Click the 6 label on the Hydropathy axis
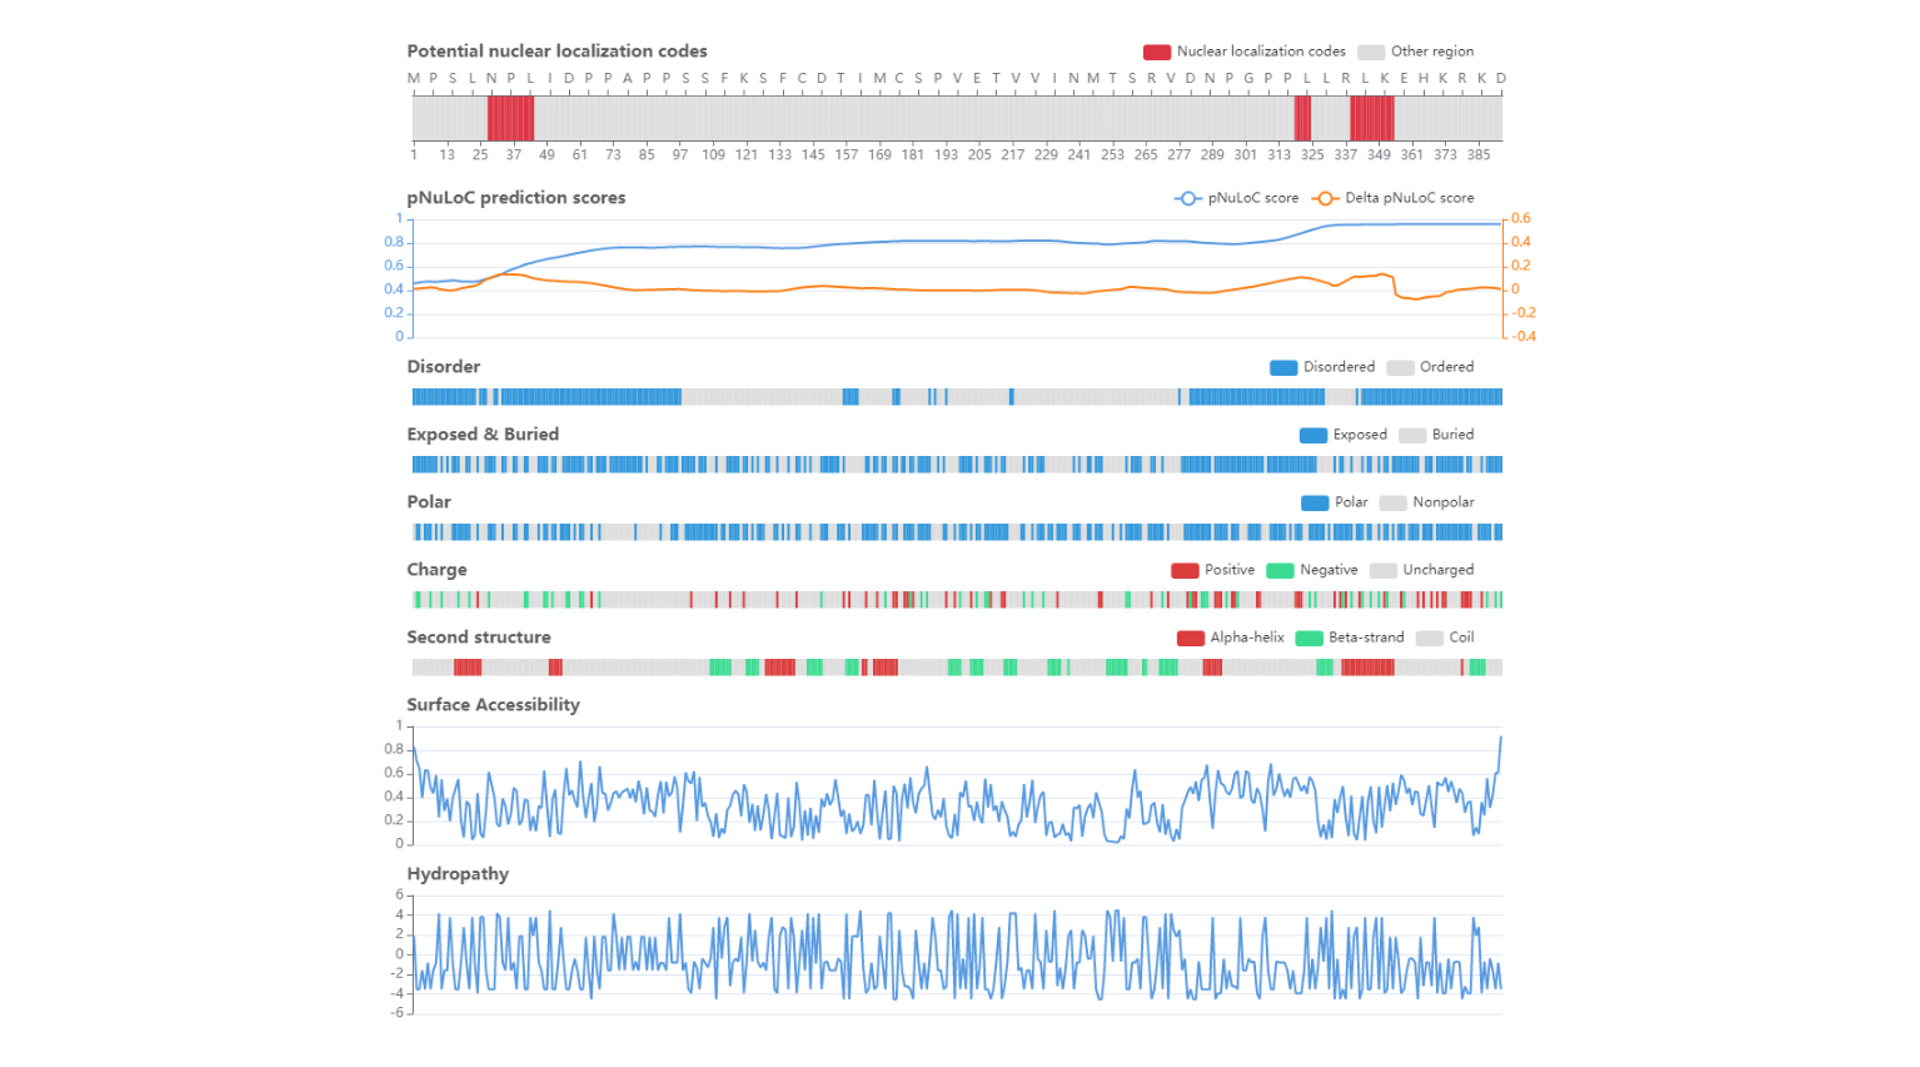This screenshot has width=1920, height=1067. [x=400, y=895]
